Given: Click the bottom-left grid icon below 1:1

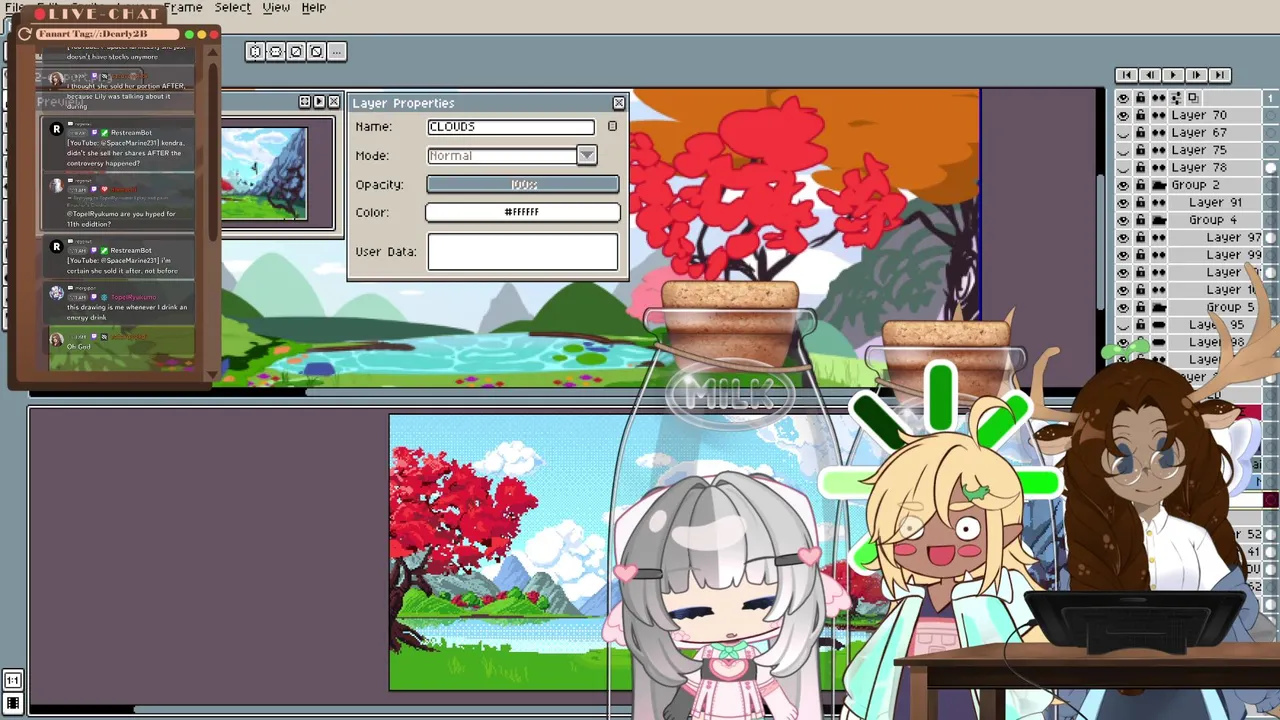Looking at the screenshot, I should pos(13,704).
